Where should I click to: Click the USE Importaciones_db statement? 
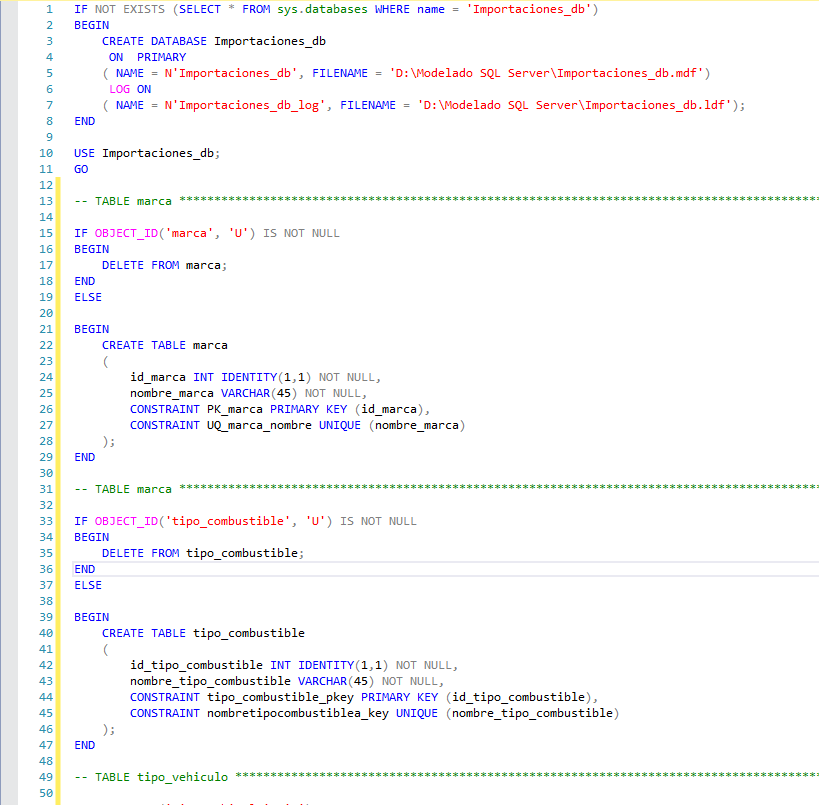(x=146, y=153)
